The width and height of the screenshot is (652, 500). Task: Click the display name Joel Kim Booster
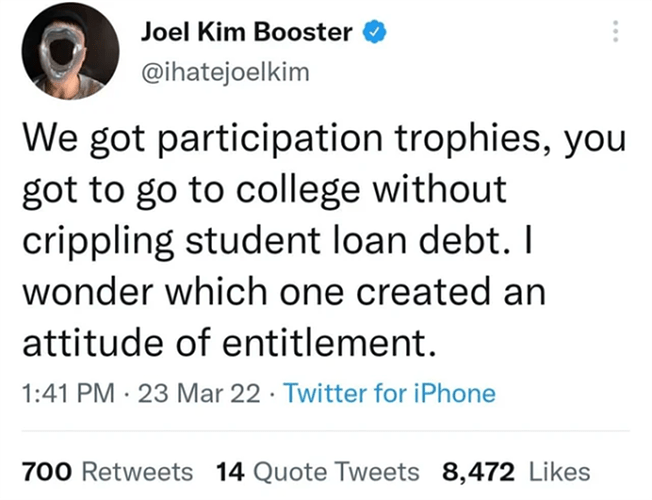tap(247, 32)
